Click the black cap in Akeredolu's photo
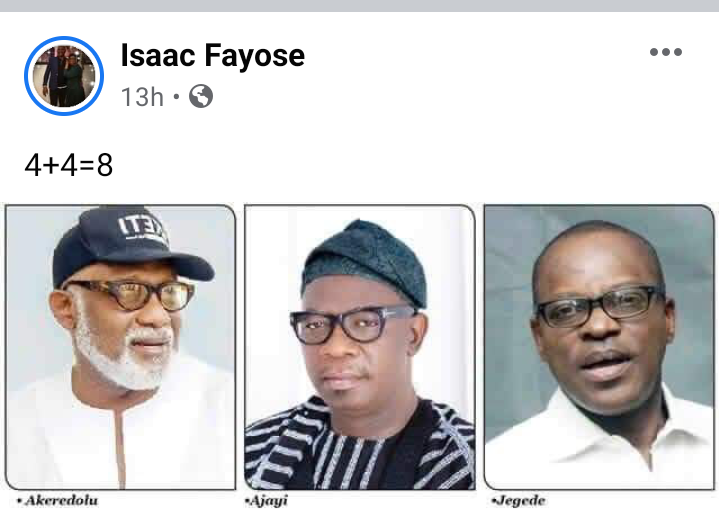 (x=125, y=243)
